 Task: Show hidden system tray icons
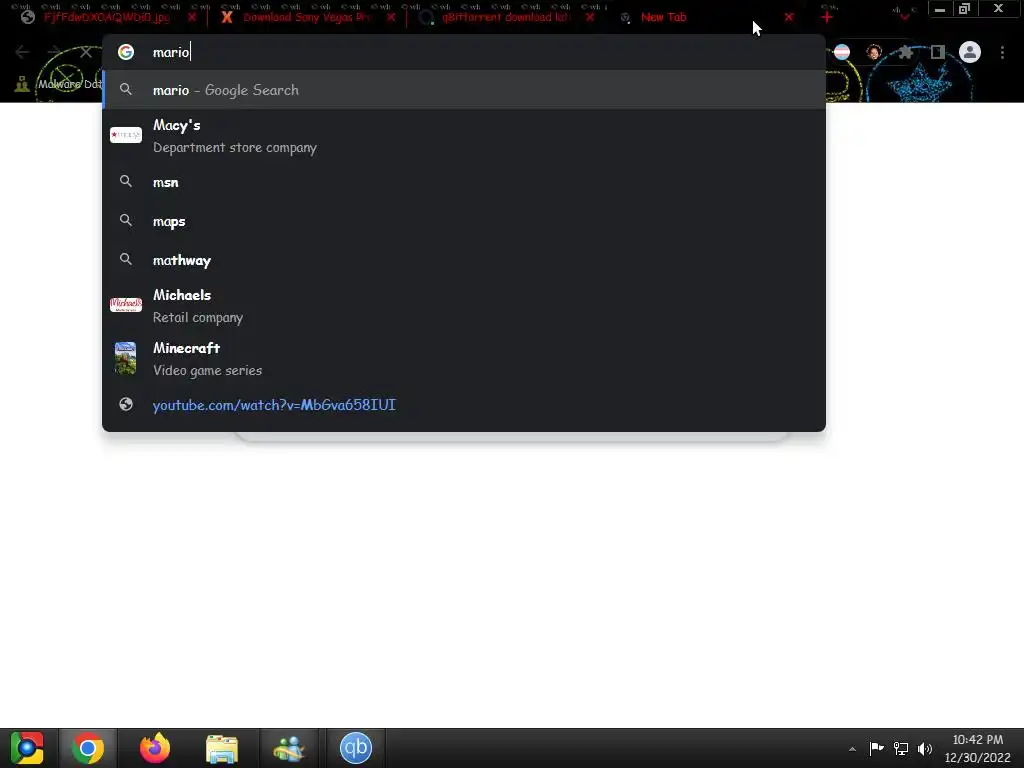(852, 749)
